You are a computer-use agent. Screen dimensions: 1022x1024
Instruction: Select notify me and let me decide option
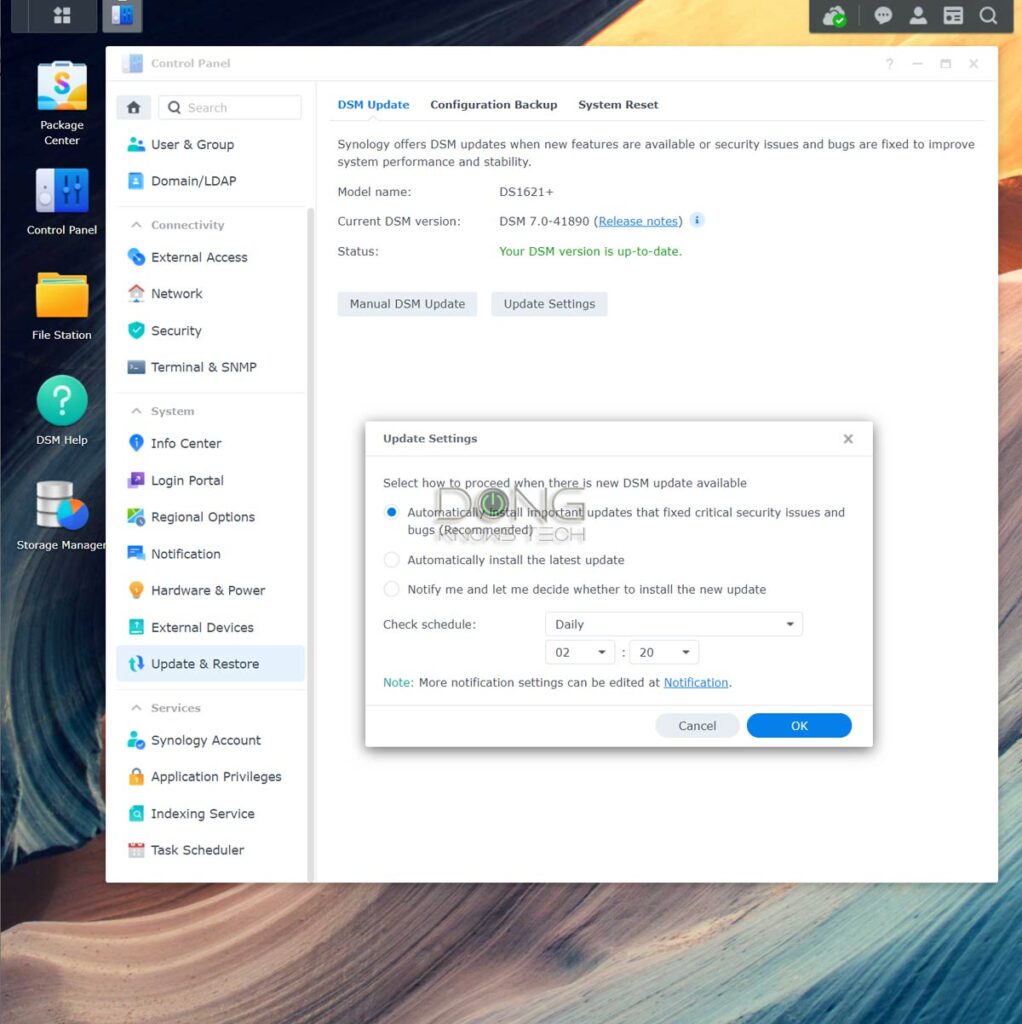coord(391,589)
